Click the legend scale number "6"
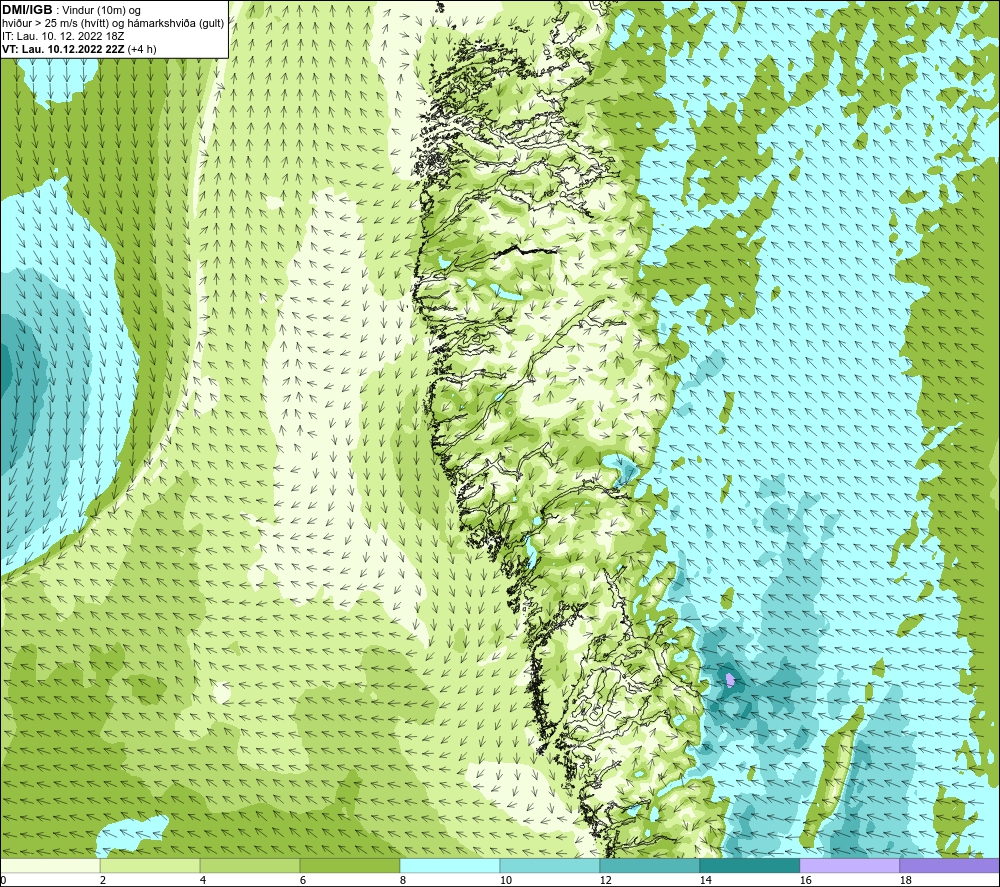Viewport: 1000px width, 887px height. tap(303, 880)
